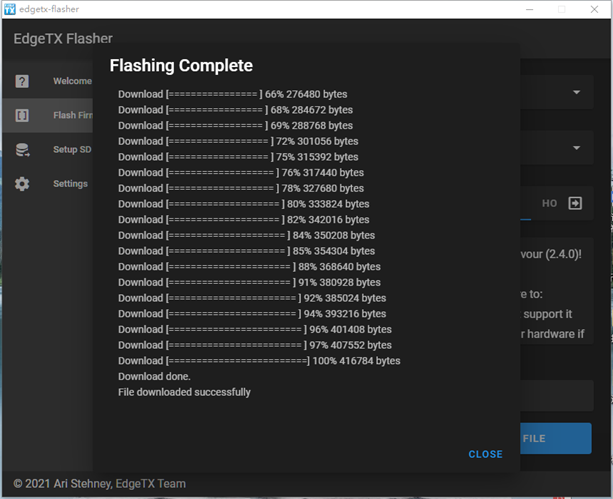
Task: Close the edgetx-flasher window
Action: [594, 9]
